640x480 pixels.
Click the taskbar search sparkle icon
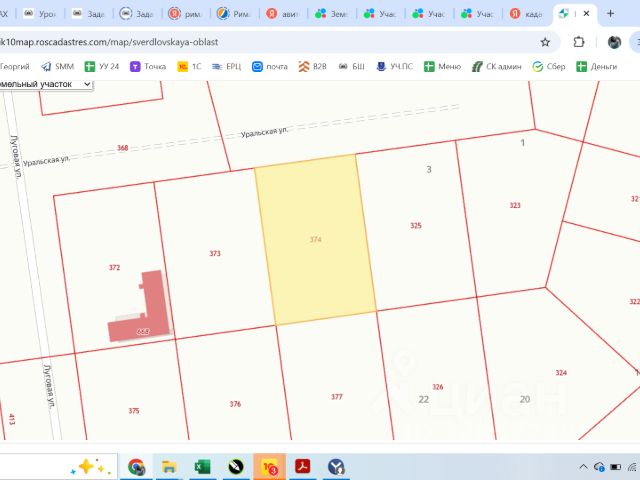click(91, 467)
